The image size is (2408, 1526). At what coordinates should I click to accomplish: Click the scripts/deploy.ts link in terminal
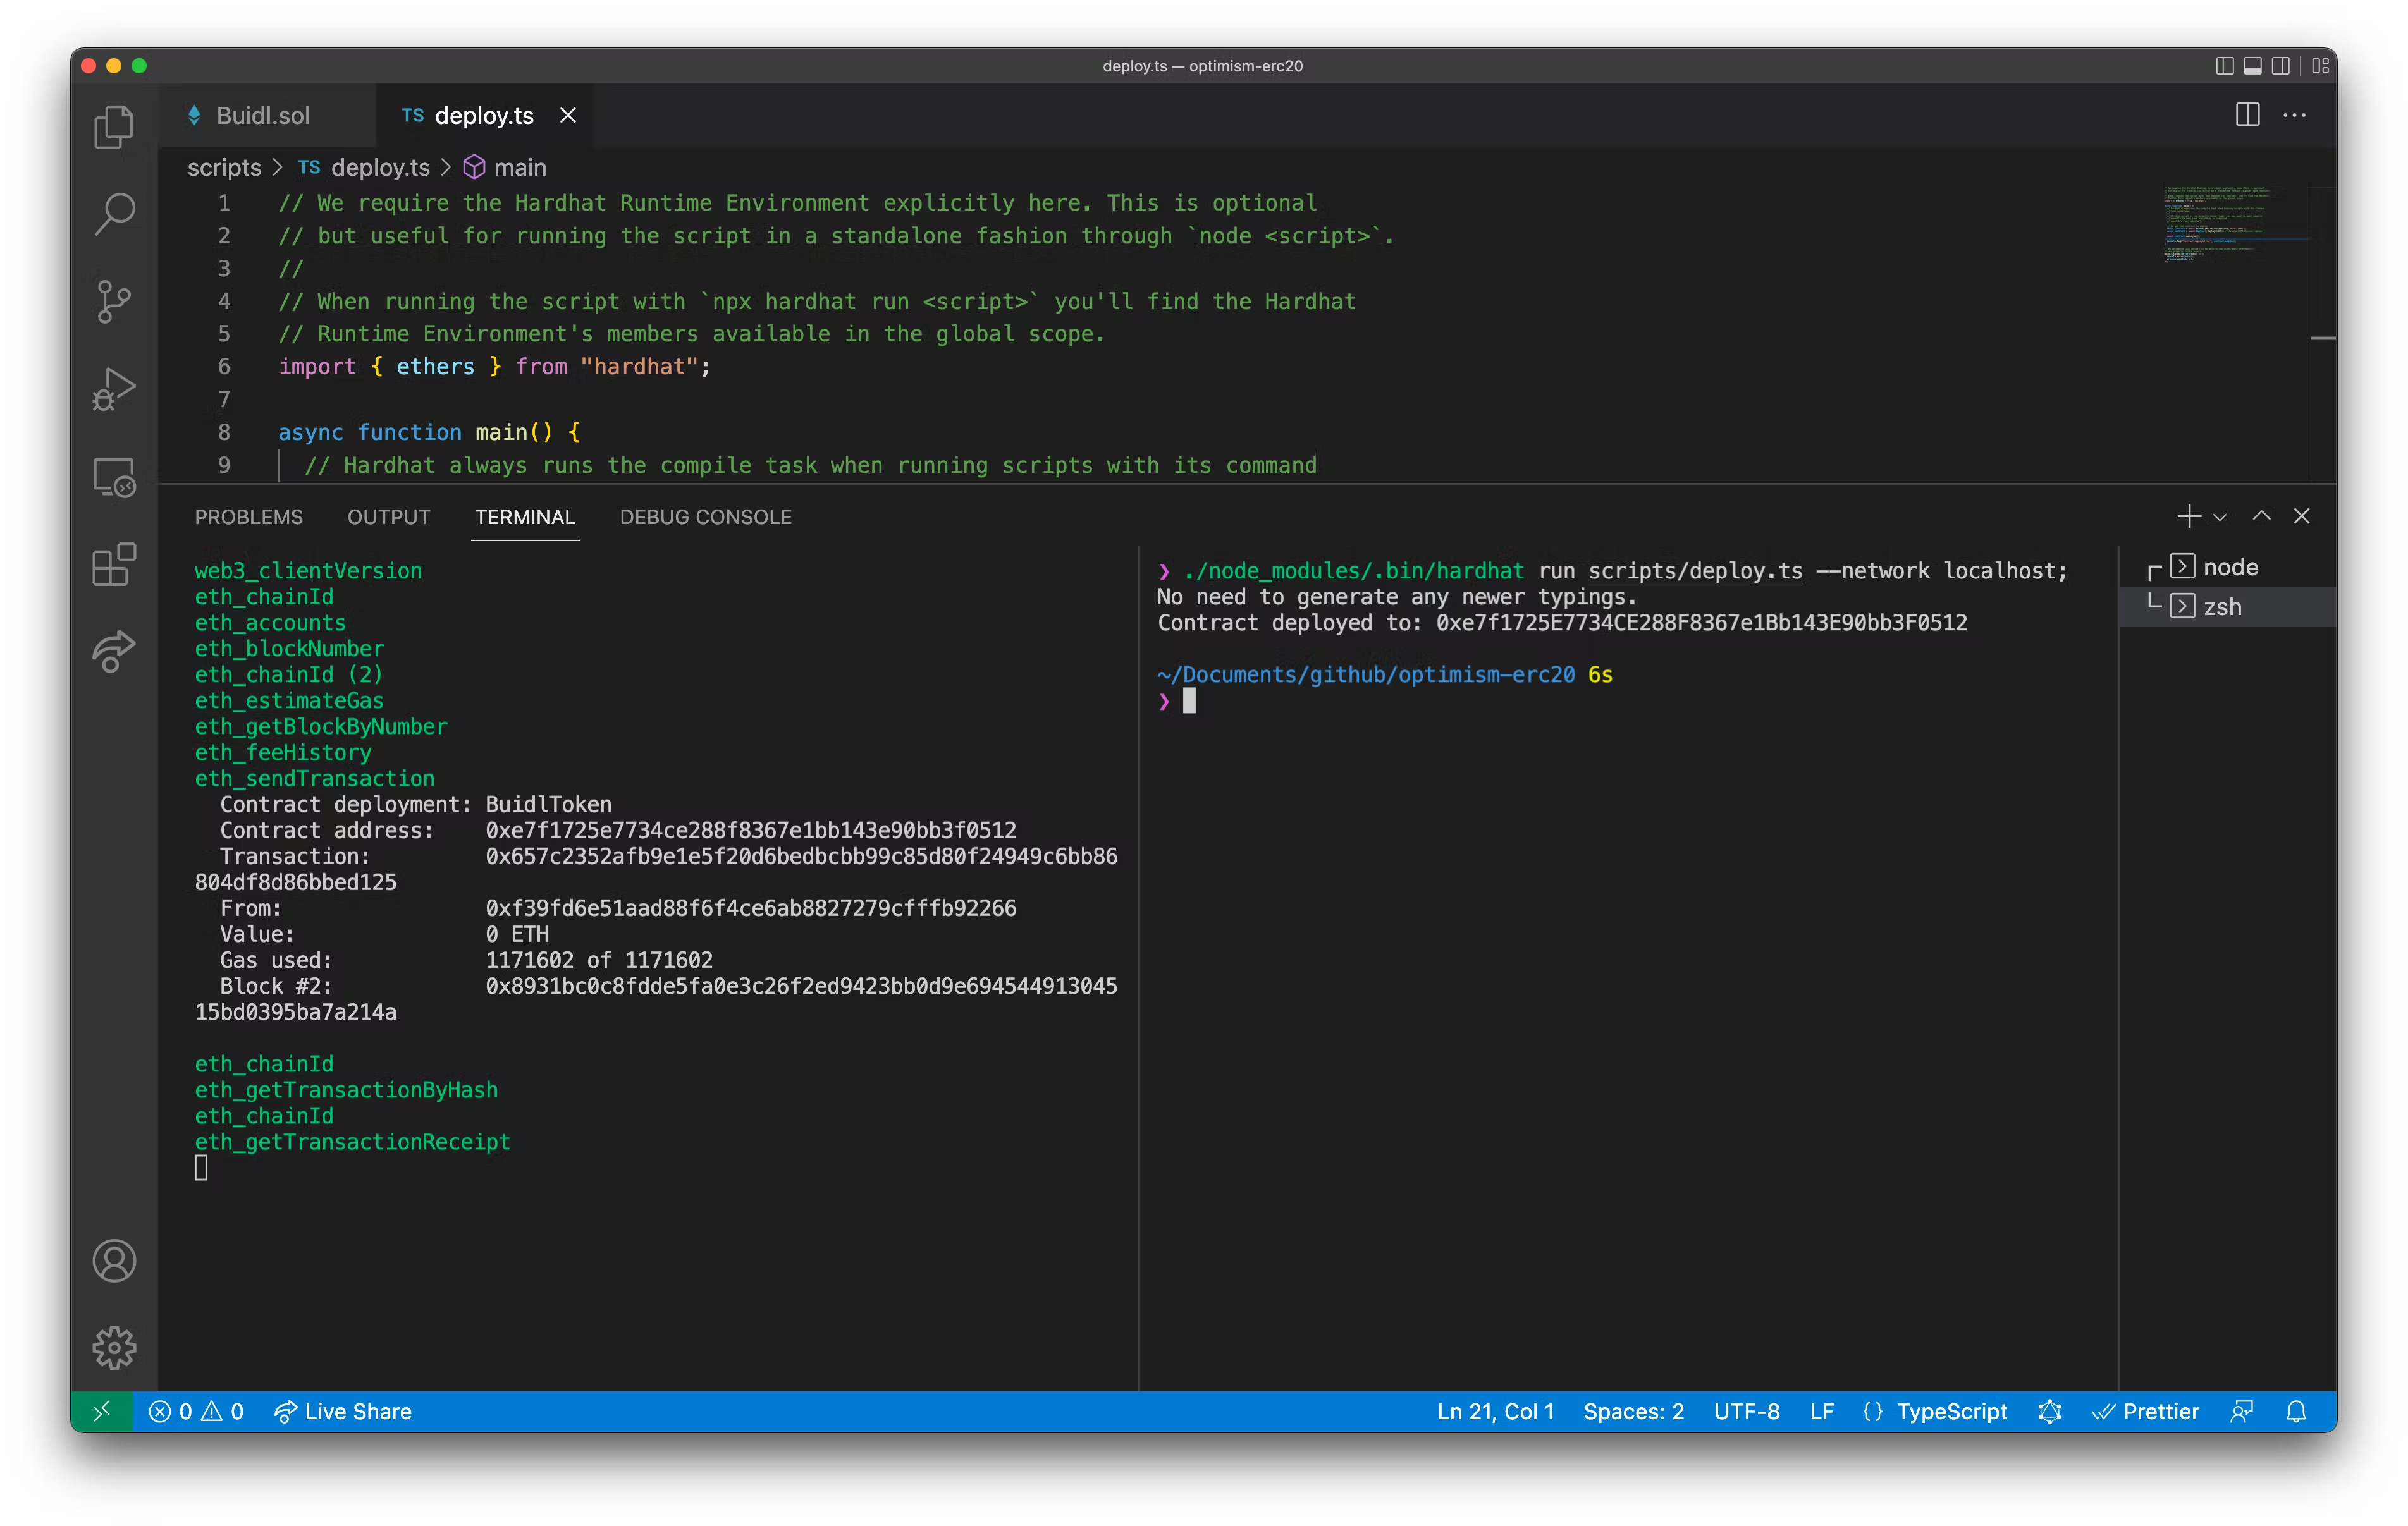(x=1695, y=571)
